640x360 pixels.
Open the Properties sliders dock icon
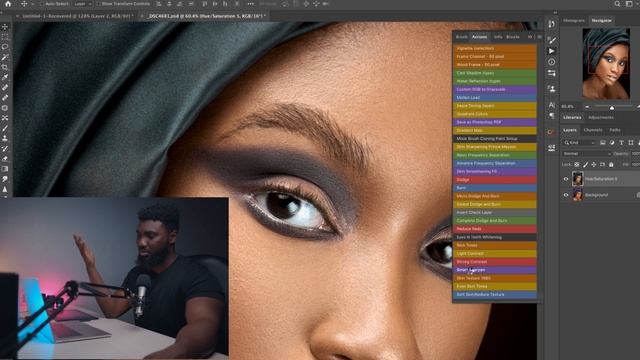point(551,73)
